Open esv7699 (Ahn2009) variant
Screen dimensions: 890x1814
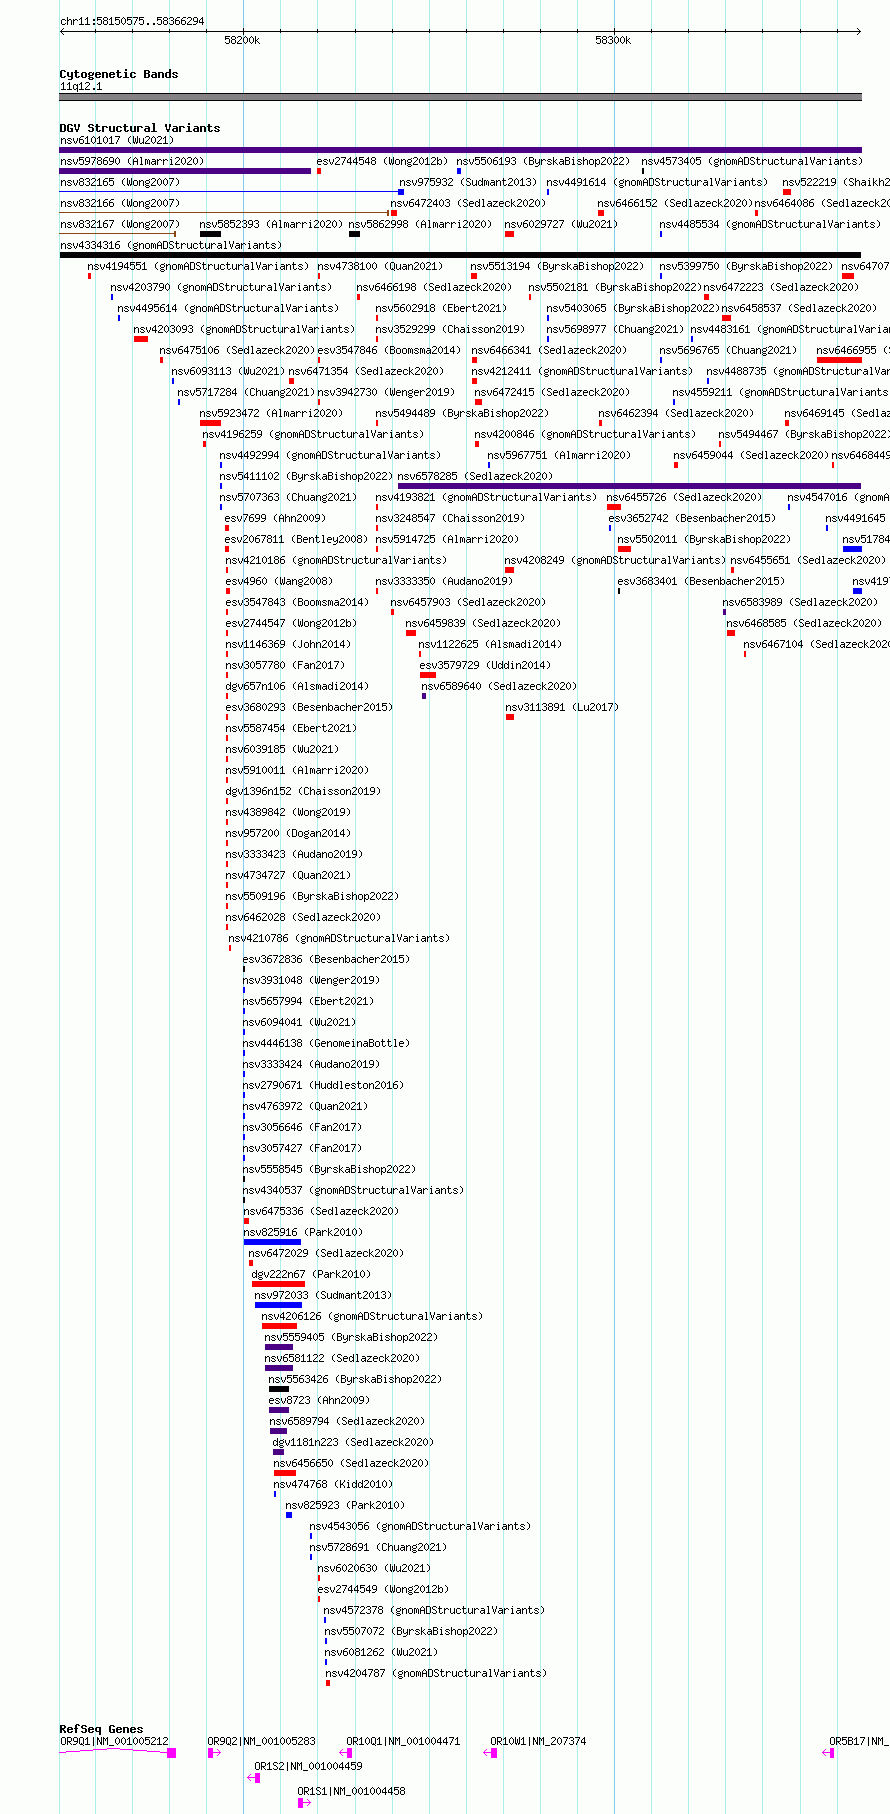(275, 518)
